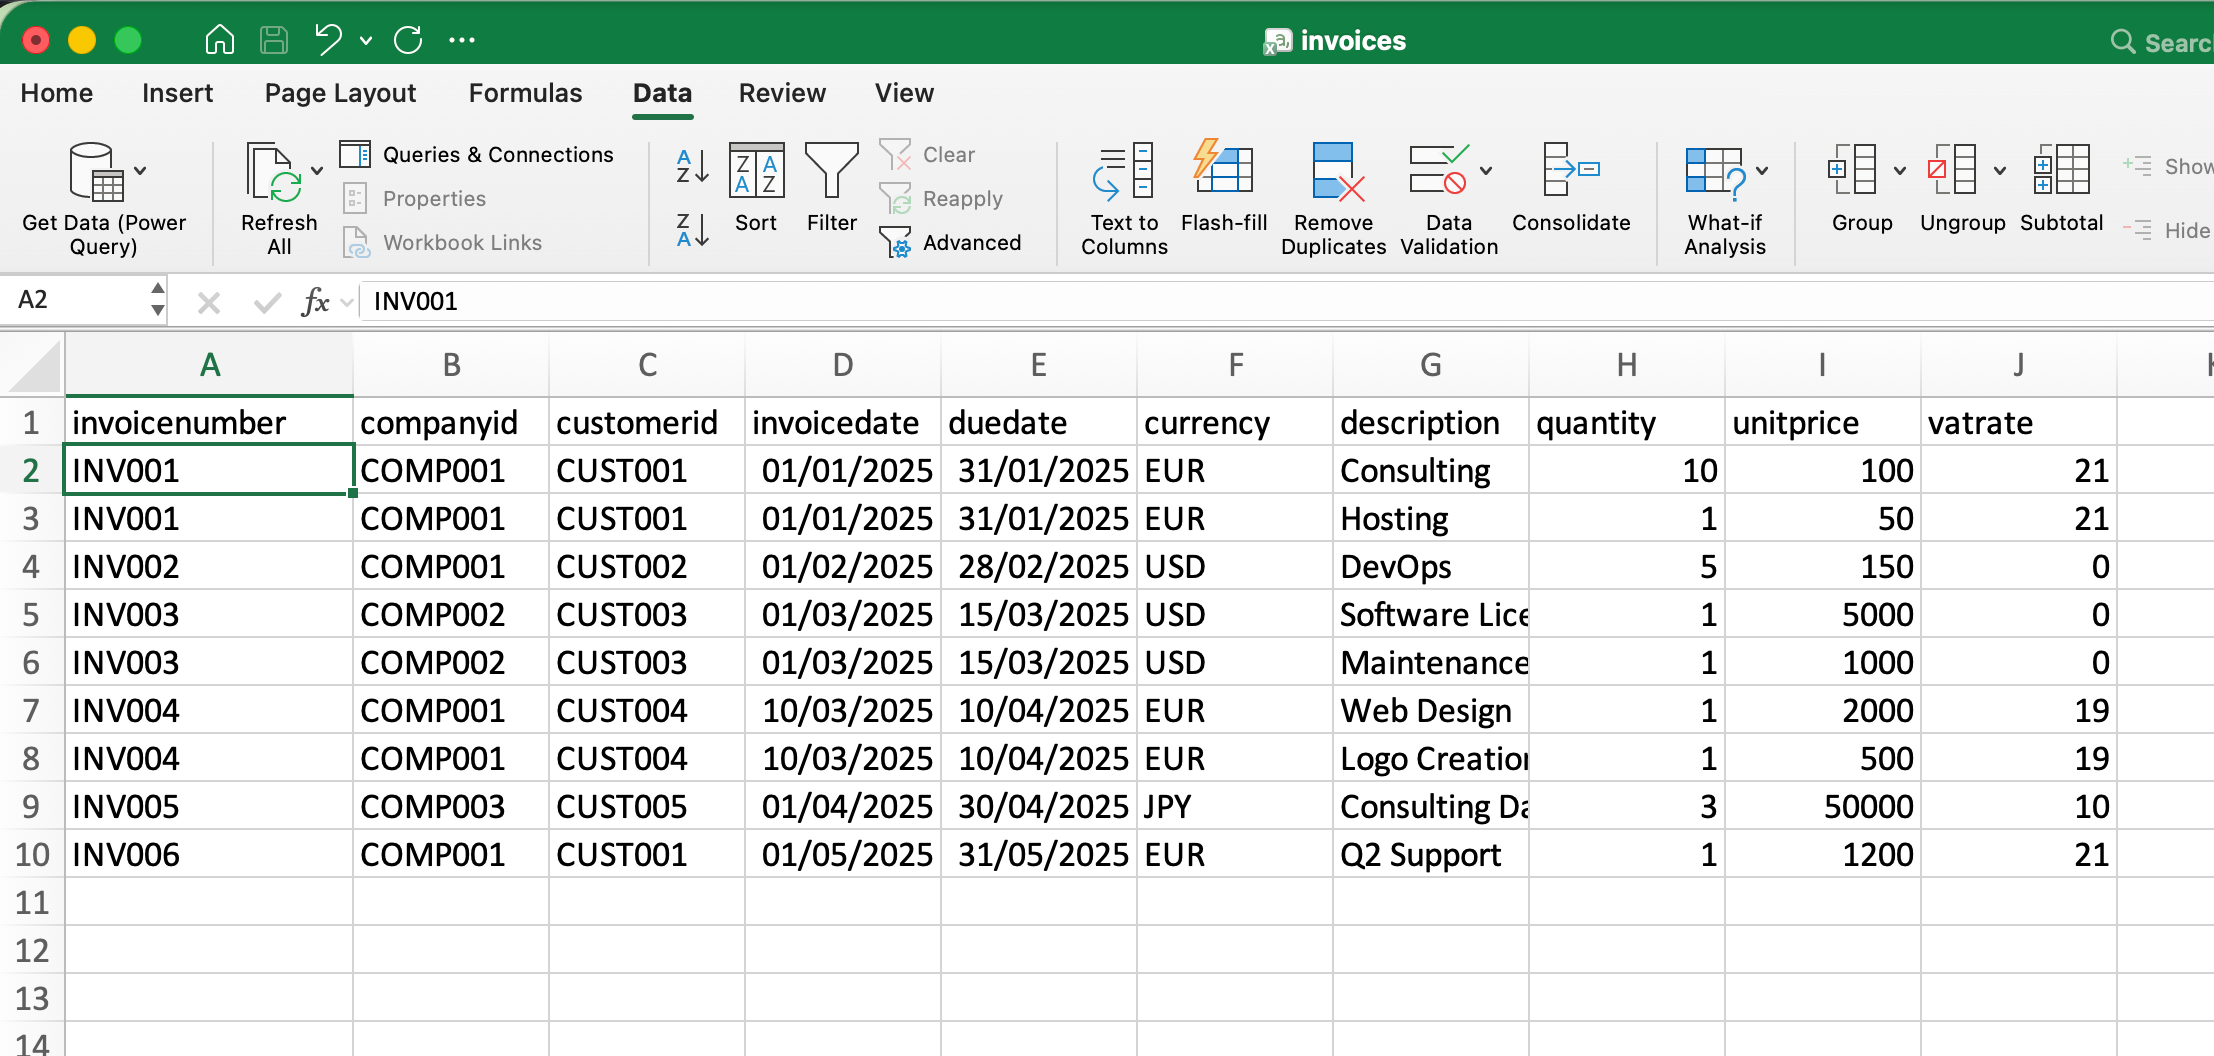Expand the What-if Analysis dropdown arrow
Viewport: 2214px width, 1056px height.
1762,170
